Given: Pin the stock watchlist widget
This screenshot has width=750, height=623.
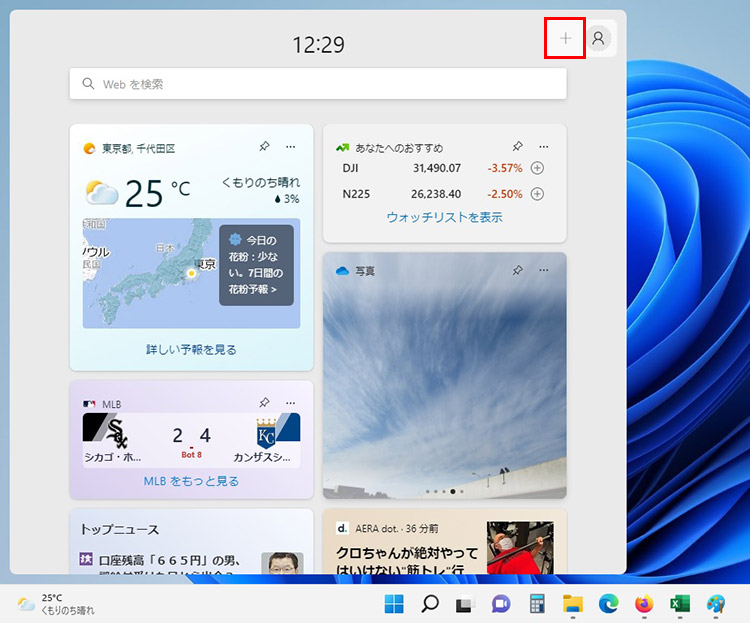Looking at the screenshot, I should pyautogui.click(x=517, y=147).
